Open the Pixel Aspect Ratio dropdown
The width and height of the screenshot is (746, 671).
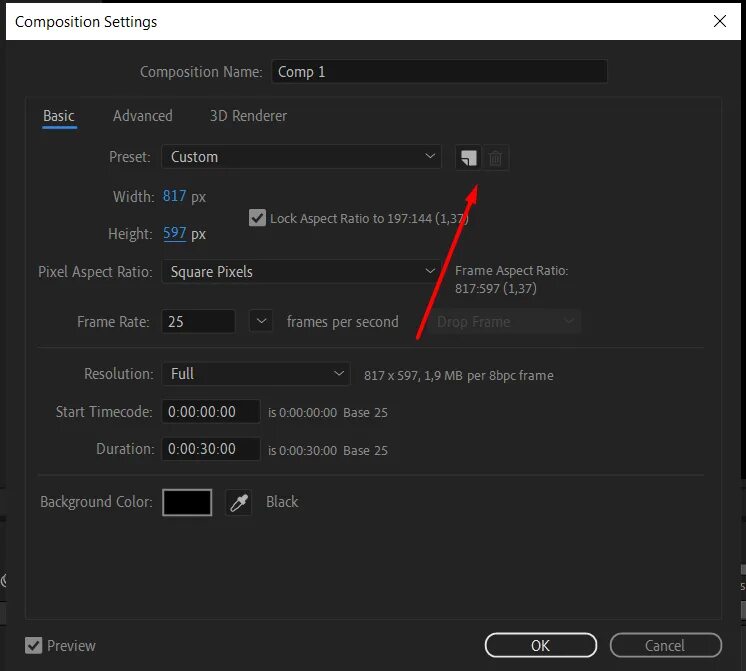(x=302, y=271)
